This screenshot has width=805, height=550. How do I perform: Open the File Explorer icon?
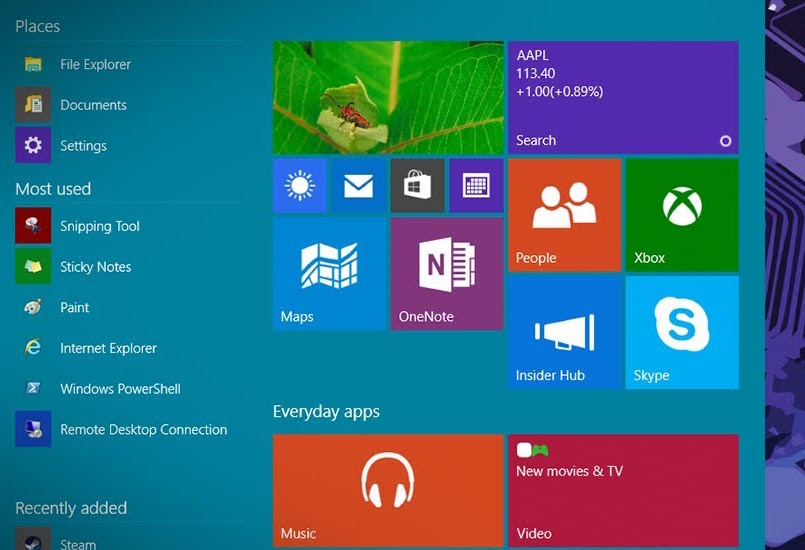[33, 64]
